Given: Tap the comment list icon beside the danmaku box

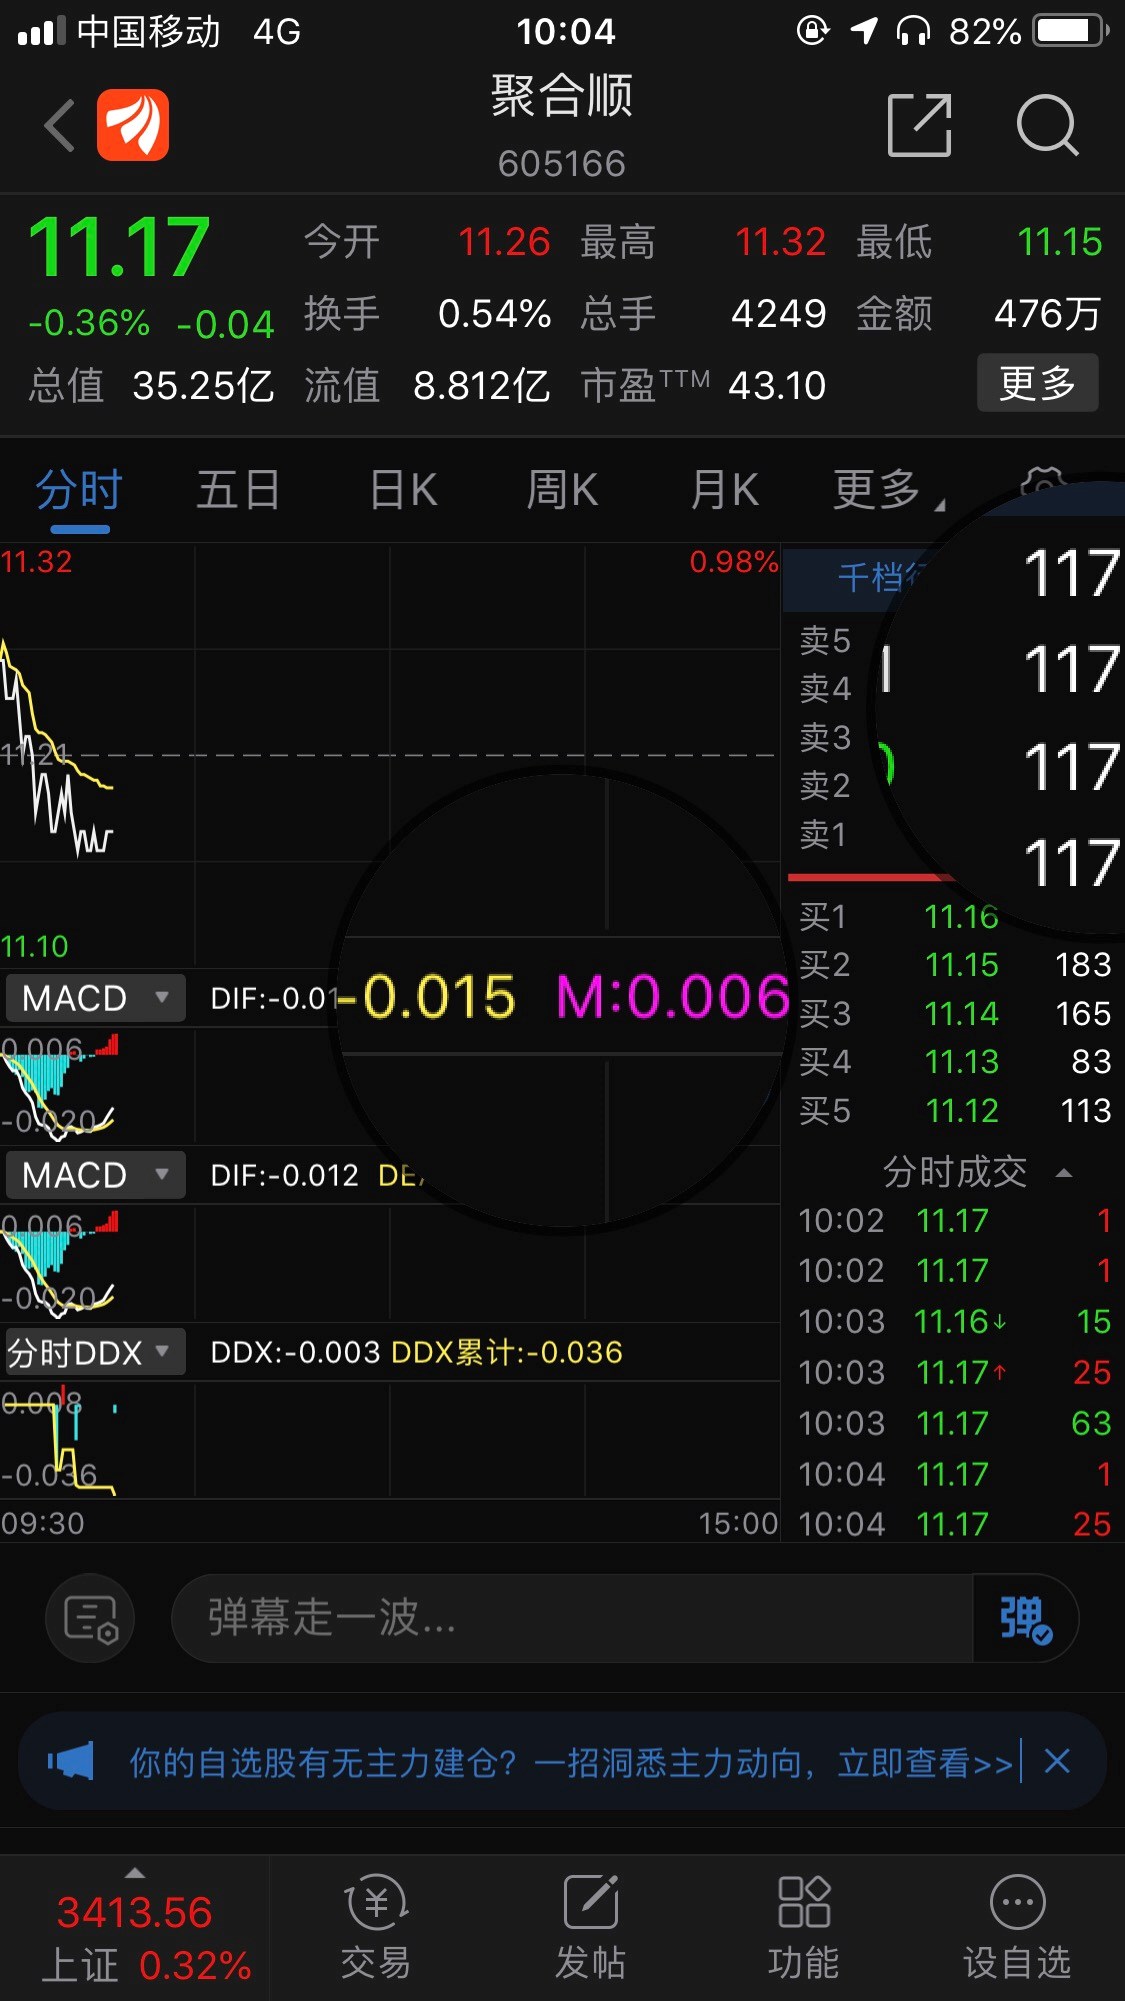Looking at the screenshot, I should click(x=91, y=1618).
